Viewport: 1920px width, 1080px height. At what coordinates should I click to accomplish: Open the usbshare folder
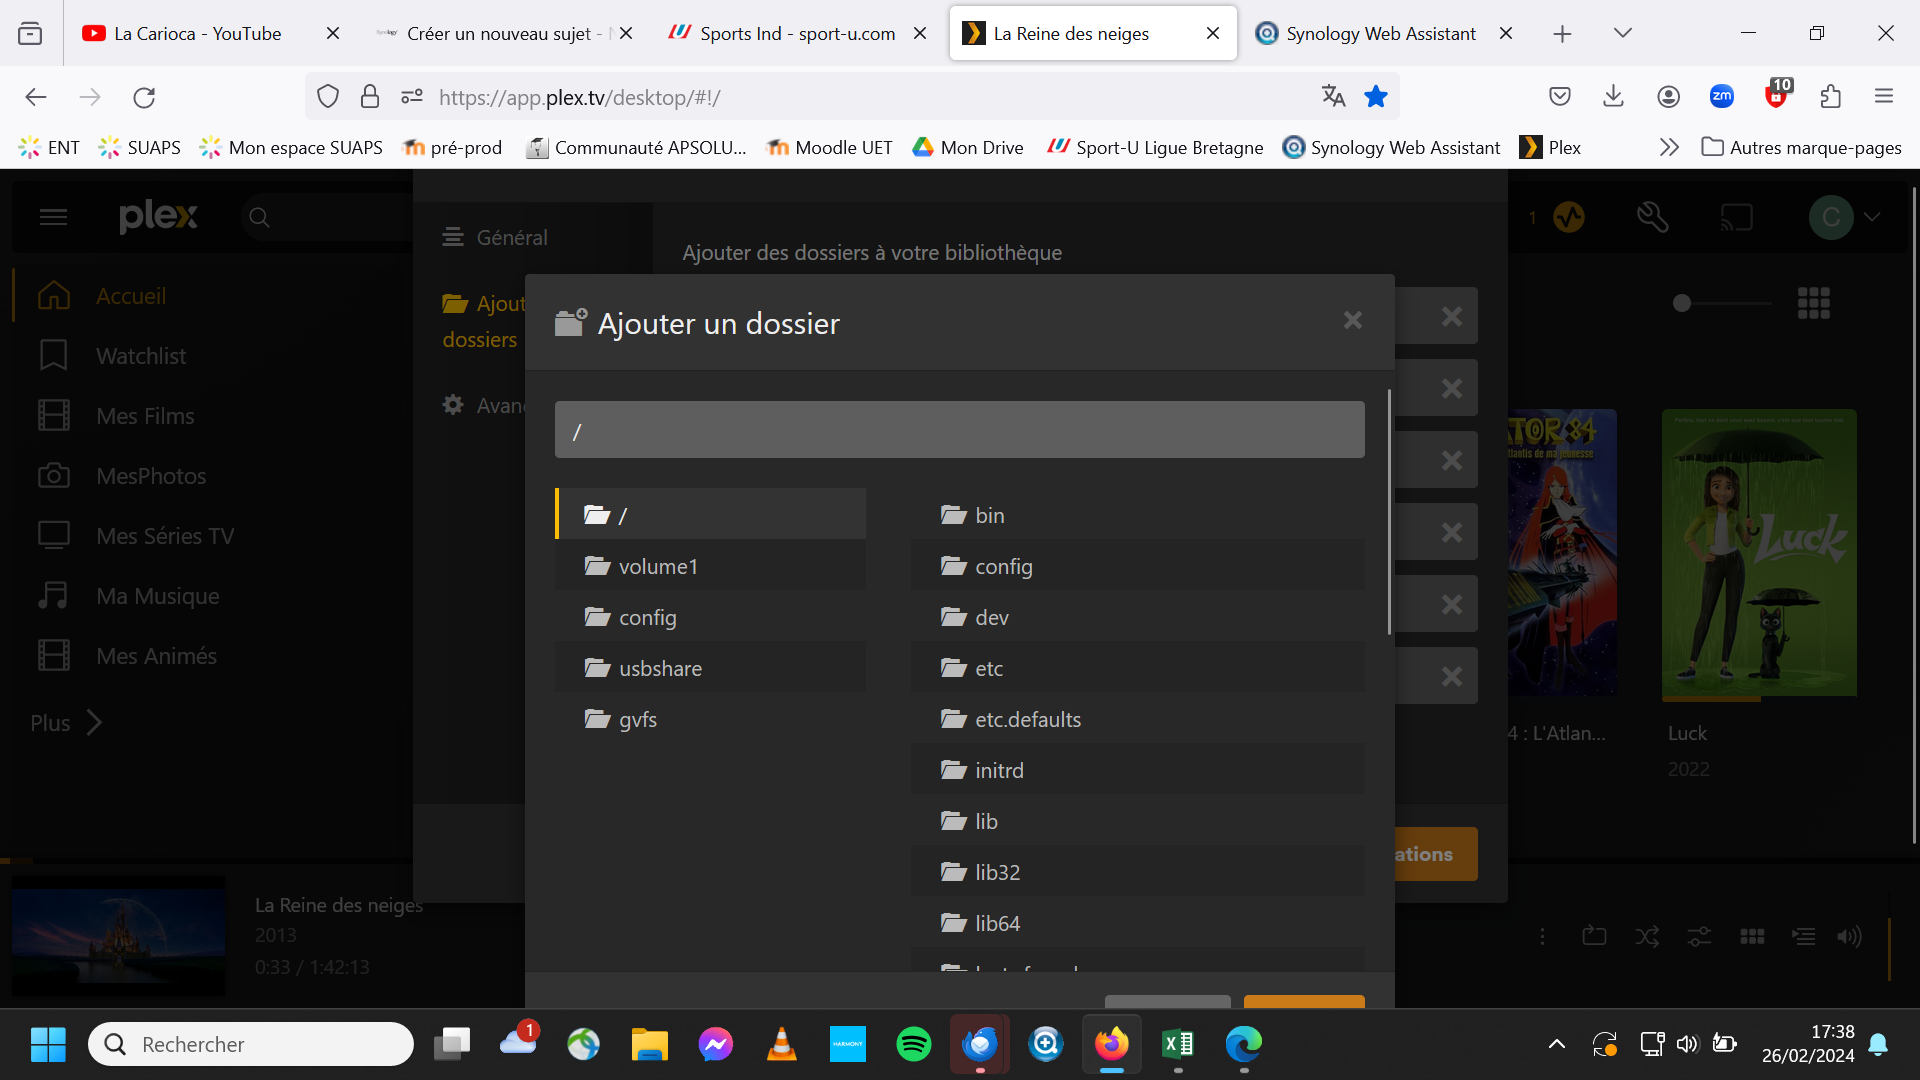tap(711, 668)
